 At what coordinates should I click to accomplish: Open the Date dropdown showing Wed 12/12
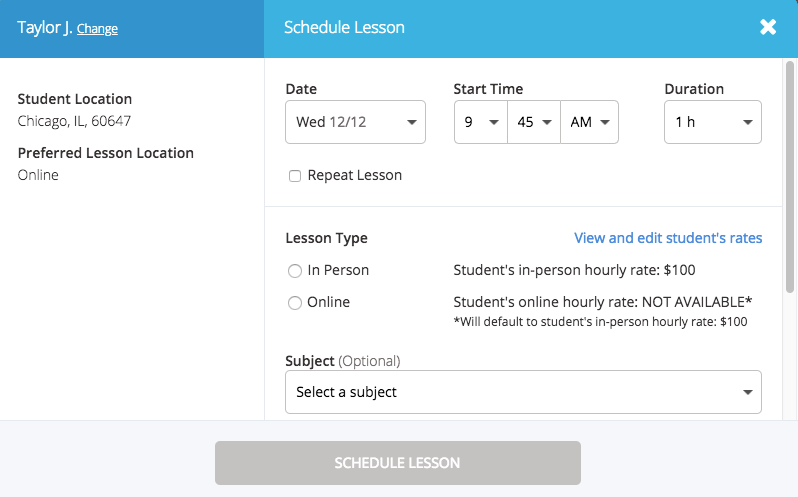pos(355,122)
